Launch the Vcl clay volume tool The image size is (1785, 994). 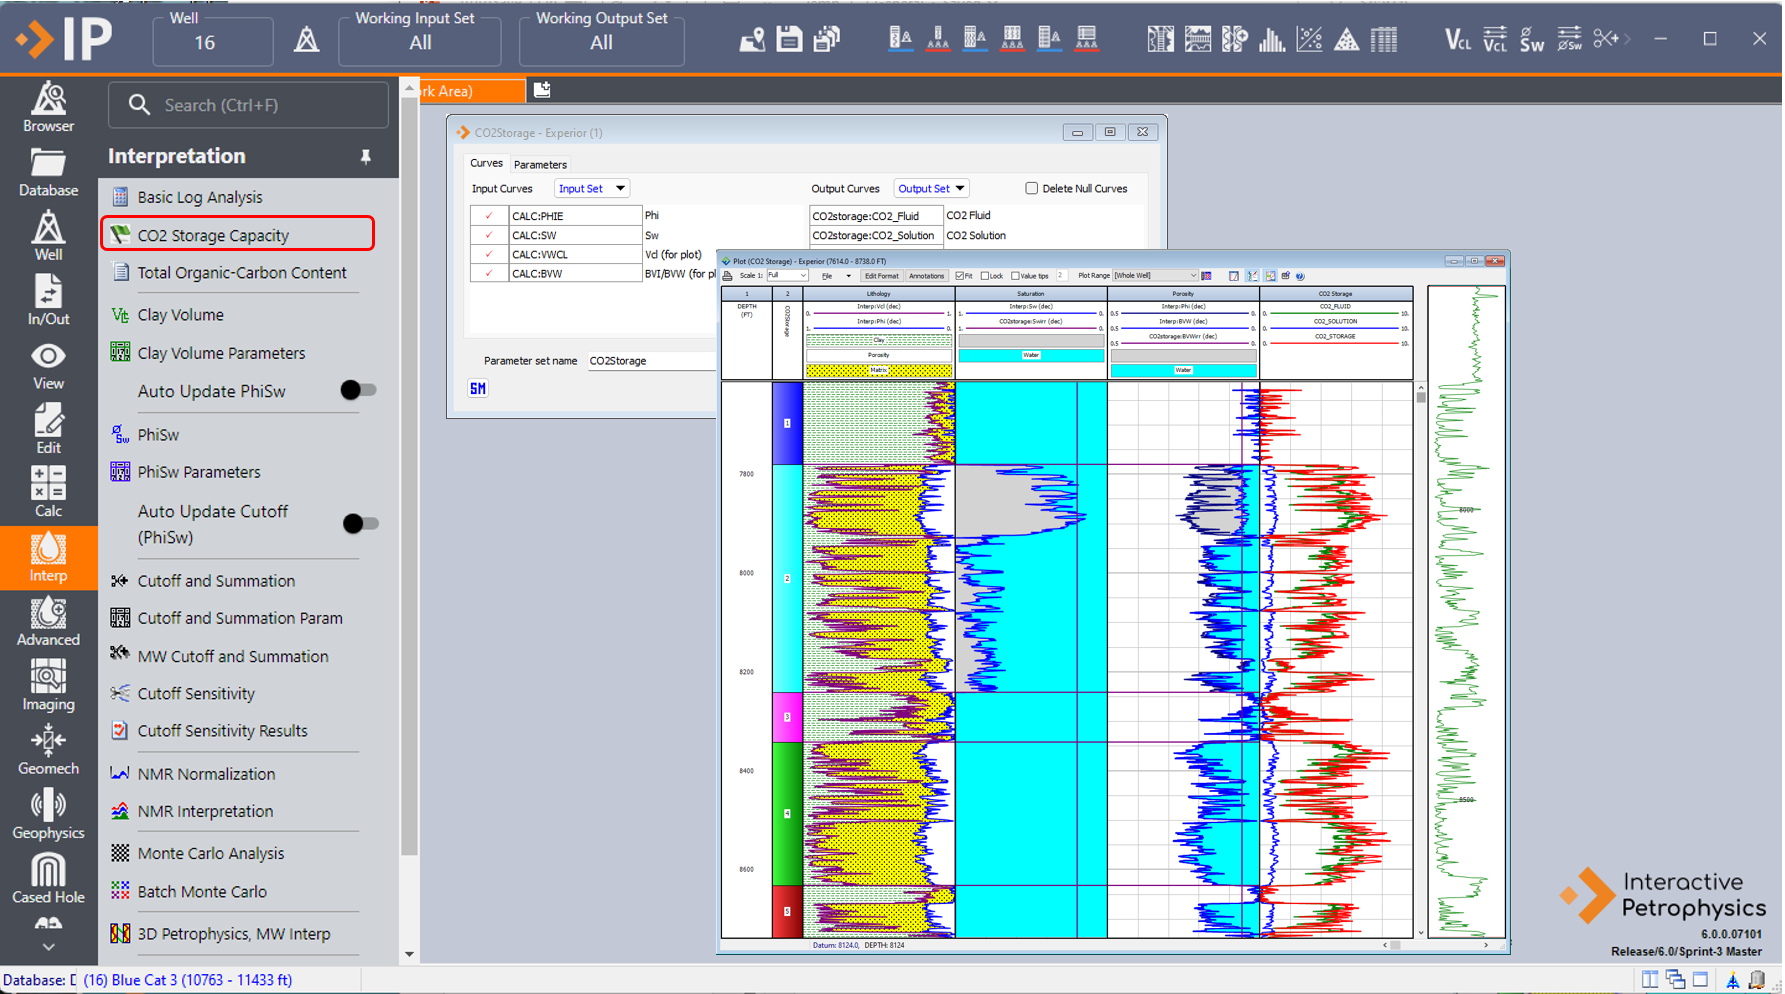[x=1455, y=40]
